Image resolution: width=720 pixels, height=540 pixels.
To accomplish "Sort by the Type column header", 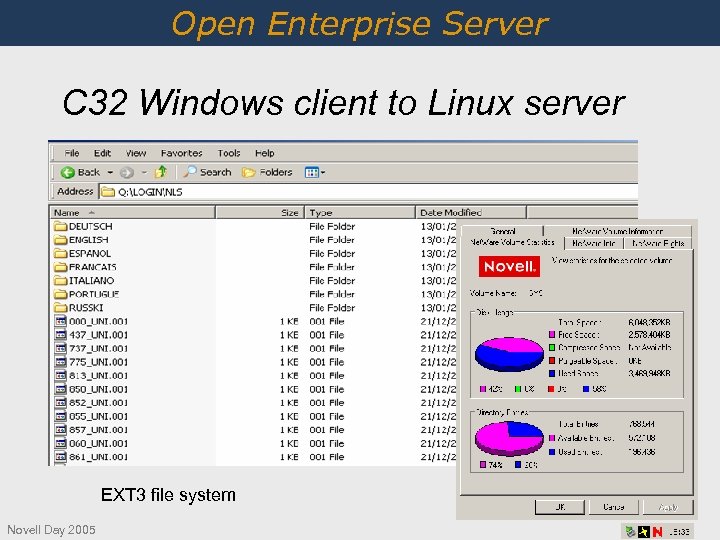I will [360, 213].
